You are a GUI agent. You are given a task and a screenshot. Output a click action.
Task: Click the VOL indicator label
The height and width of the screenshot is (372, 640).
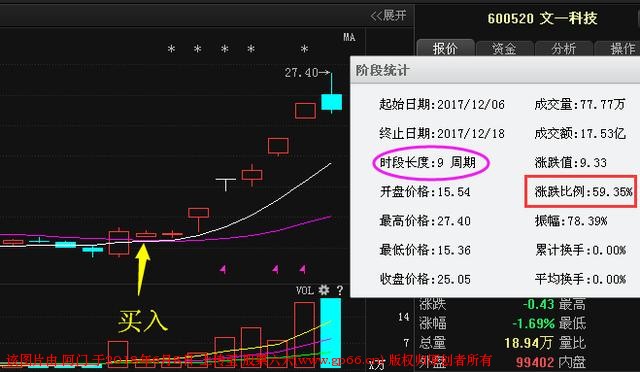point(305,290)
